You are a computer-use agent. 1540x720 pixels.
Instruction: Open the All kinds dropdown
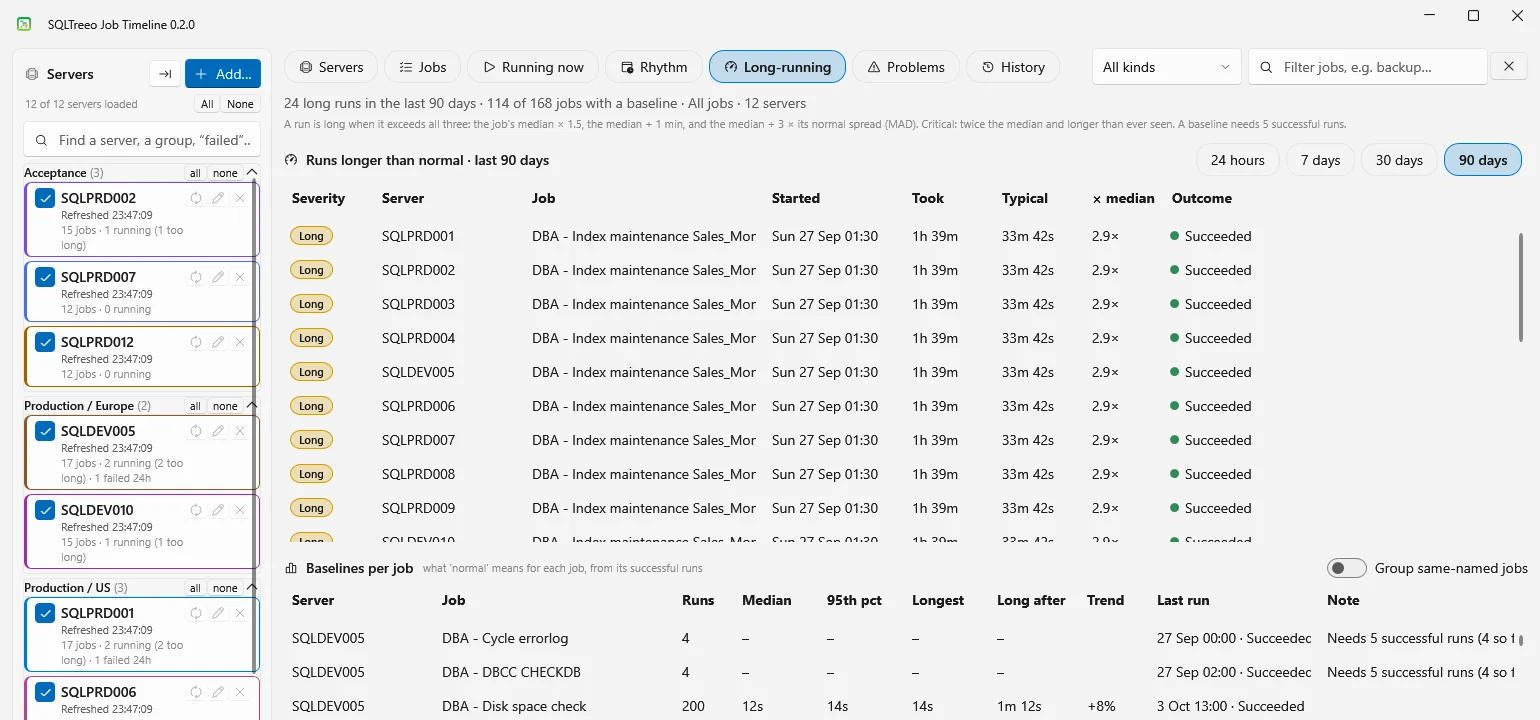[1166, 67]
